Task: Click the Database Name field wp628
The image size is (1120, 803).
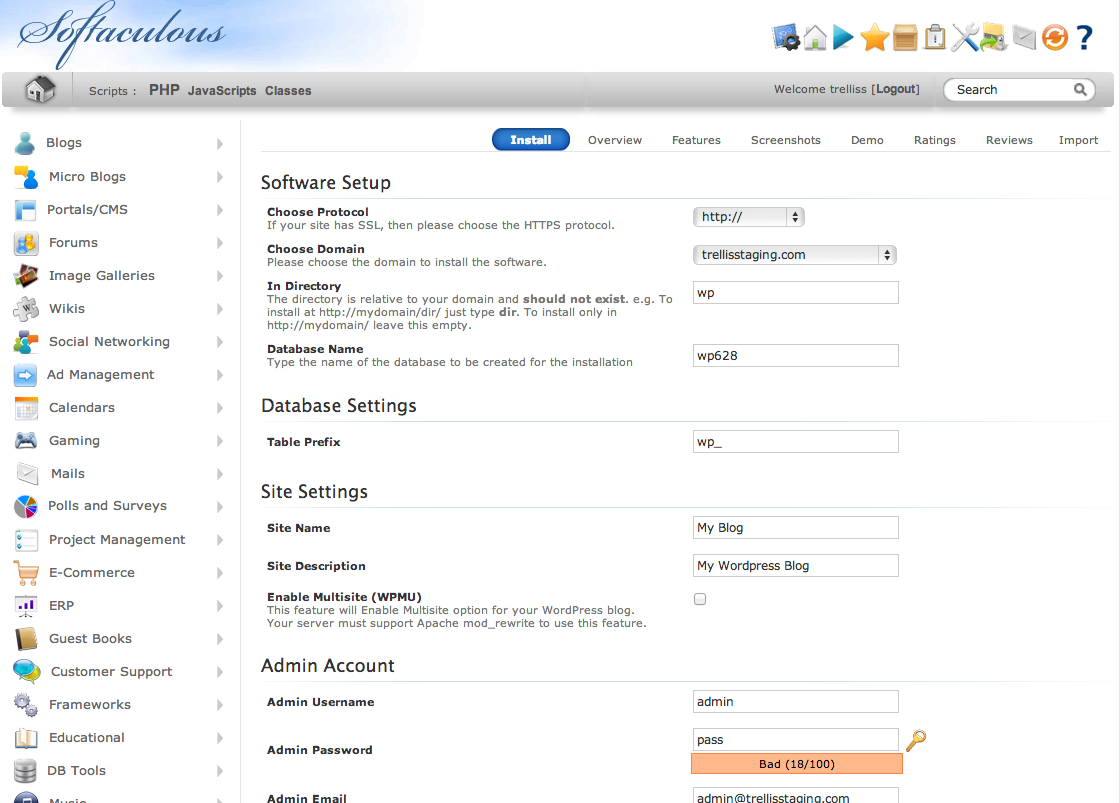Action: pyautogui.click(x=795, y=355)
